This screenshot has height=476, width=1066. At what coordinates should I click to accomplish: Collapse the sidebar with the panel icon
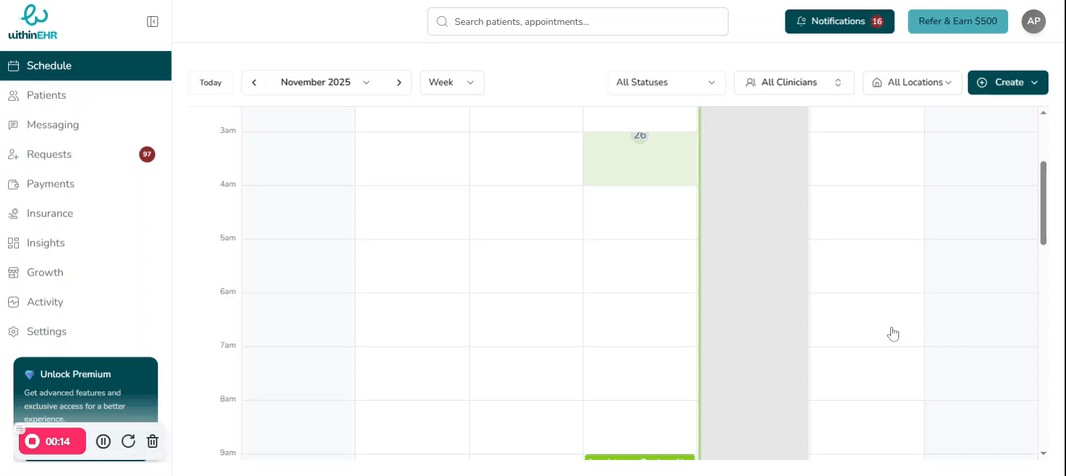pyautogui.click(x=152, y=21)
